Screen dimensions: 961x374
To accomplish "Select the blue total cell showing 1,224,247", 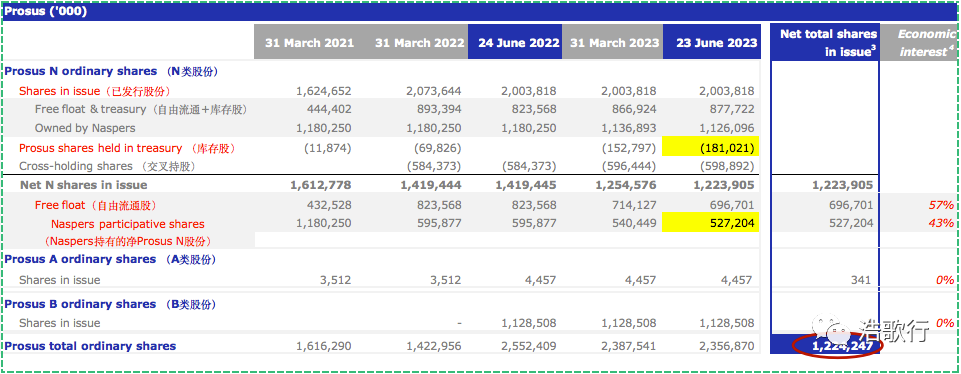I will [824, 345].
